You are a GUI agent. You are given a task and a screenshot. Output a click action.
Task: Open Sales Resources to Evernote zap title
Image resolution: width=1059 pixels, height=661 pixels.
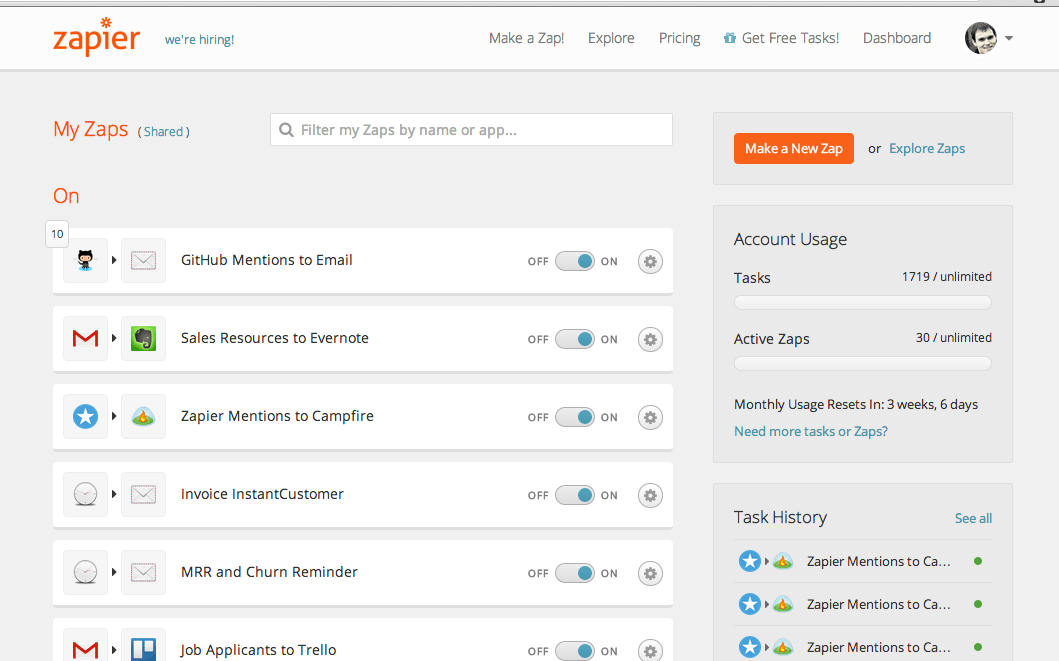(x=275, y=338)
